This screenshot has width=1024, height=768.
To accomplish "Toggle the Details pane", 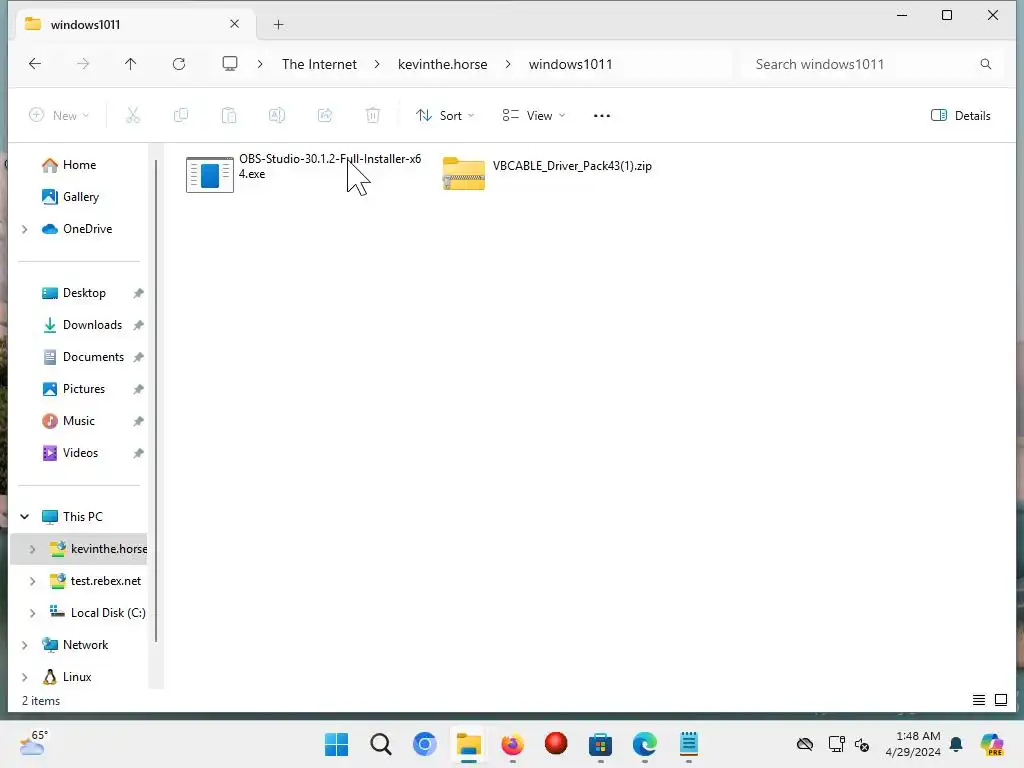I will pyautogui.click(x=960, y=116).
